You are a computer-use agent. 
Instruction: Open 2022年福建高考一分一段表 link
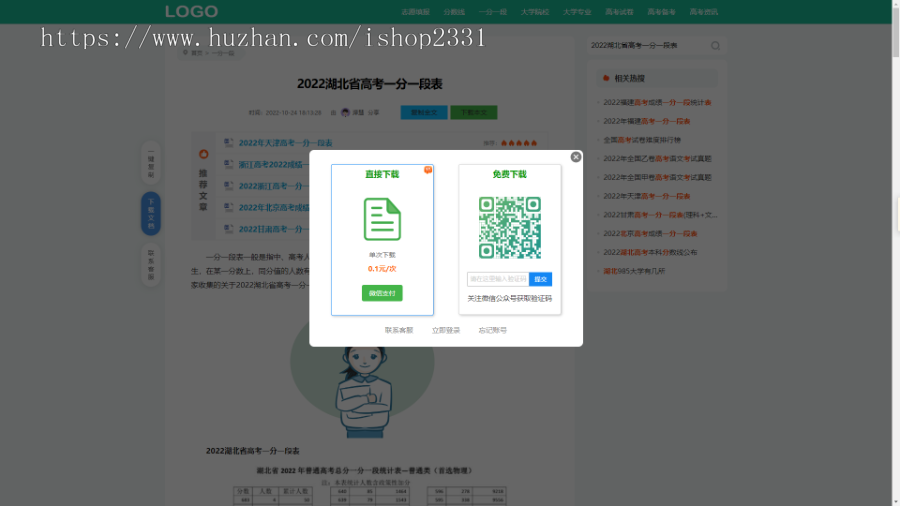[x=647, y=121]
